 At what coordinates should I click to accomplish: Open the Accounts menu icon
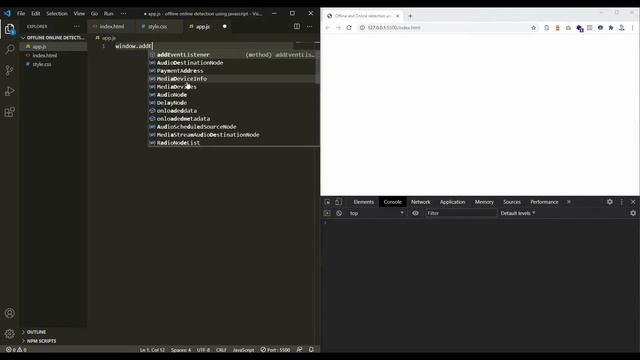[x=9, y=313]
